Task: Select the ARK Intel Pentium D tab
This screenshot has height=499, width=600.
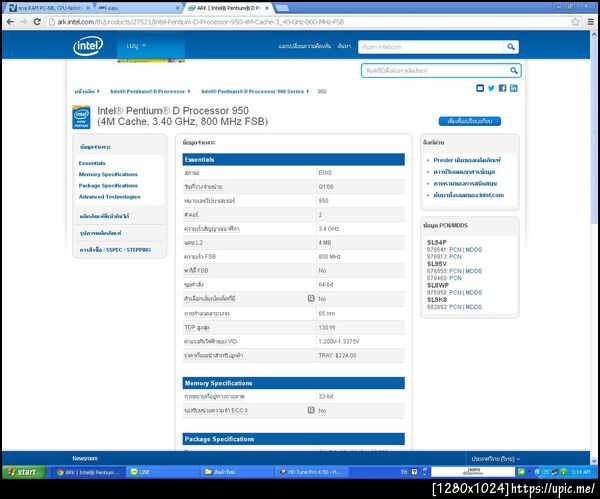Action: point(229,8)
